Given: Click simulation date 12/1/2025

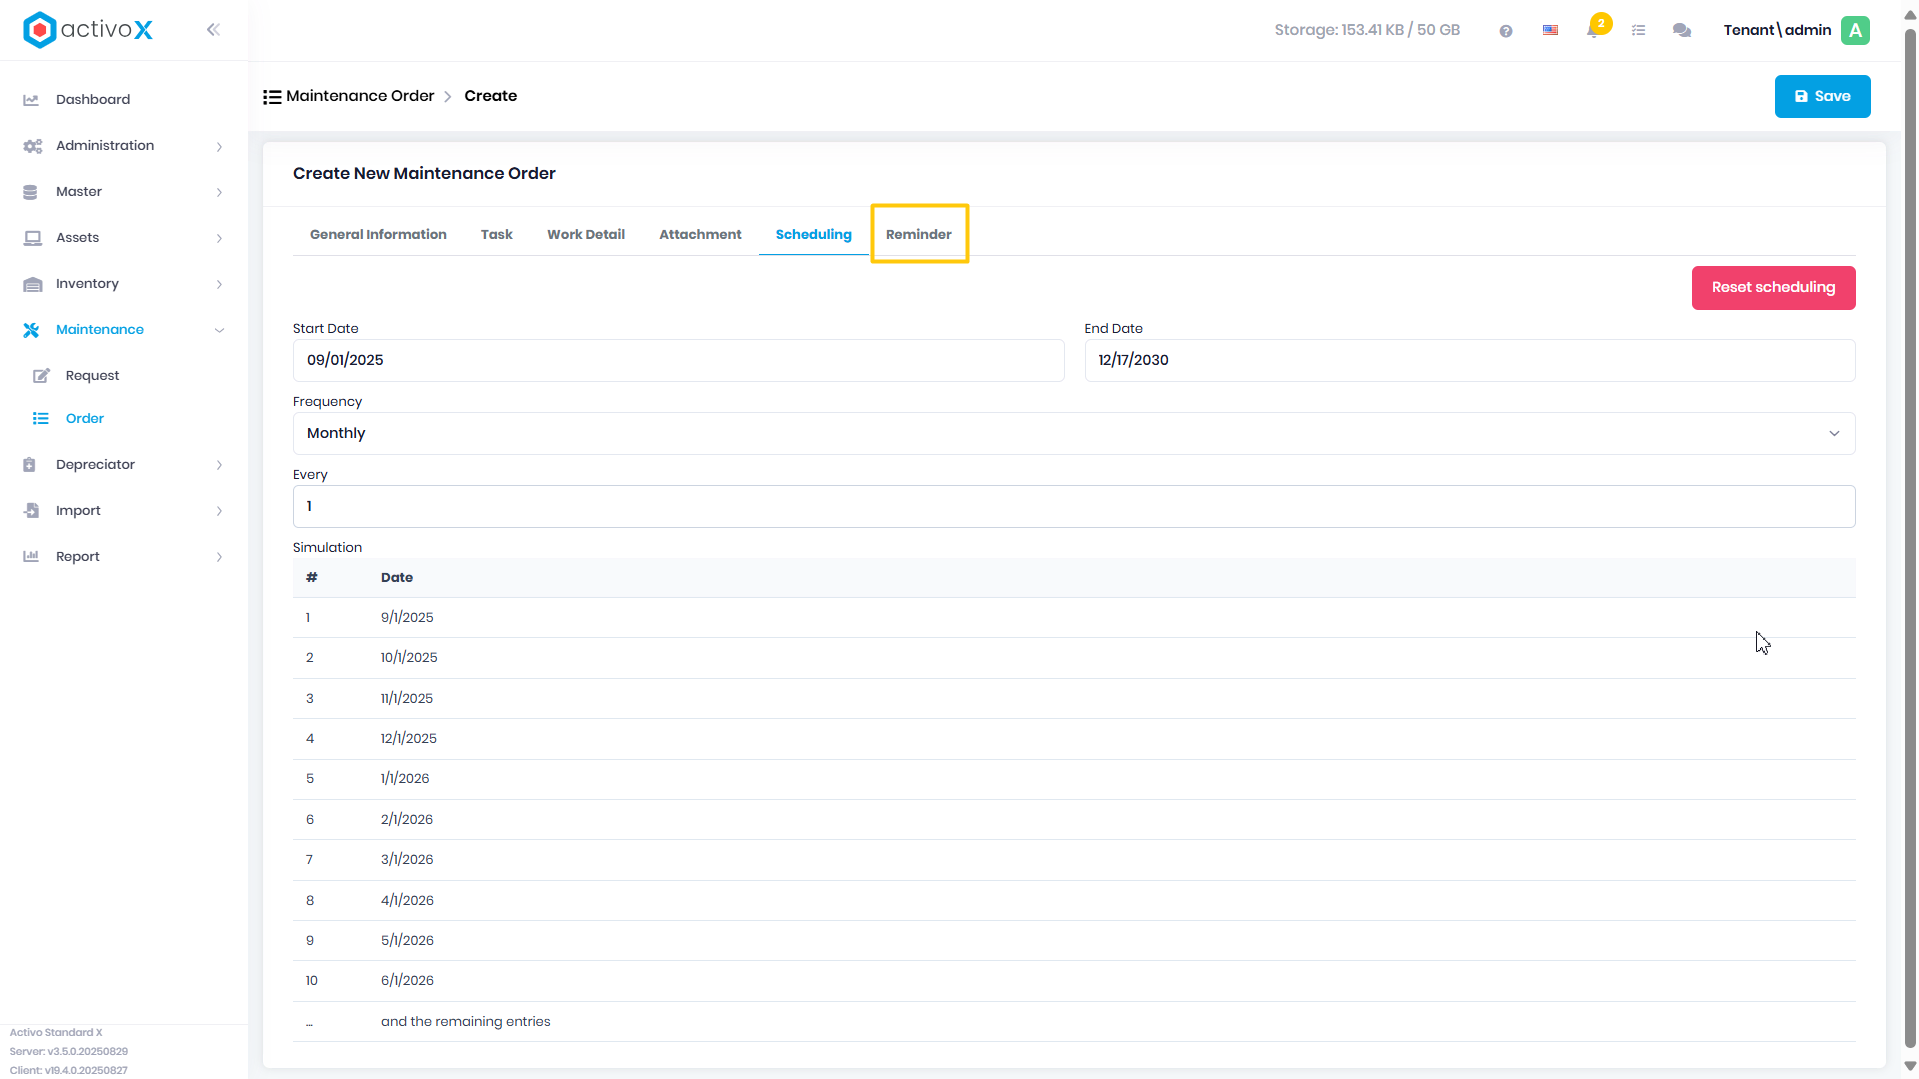Looking at the screenshot, I should 409,739.
